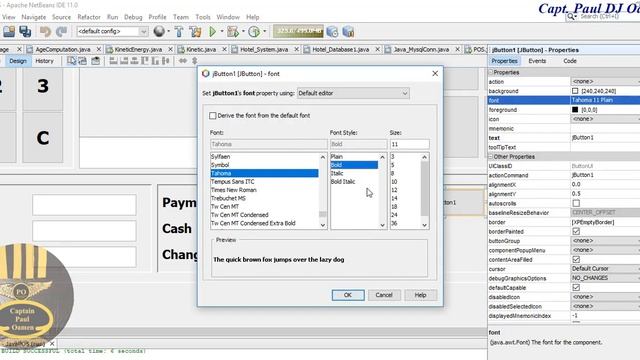Open the Refactor menu
Image resolution: width=640 pixels, height=360 pixels.
point(89,17)
